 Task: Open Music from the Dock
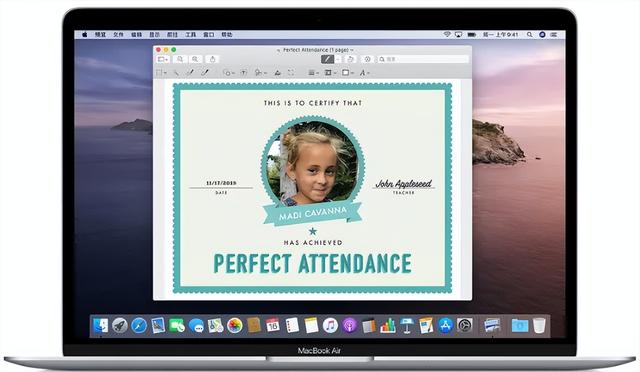coord(330,325)
